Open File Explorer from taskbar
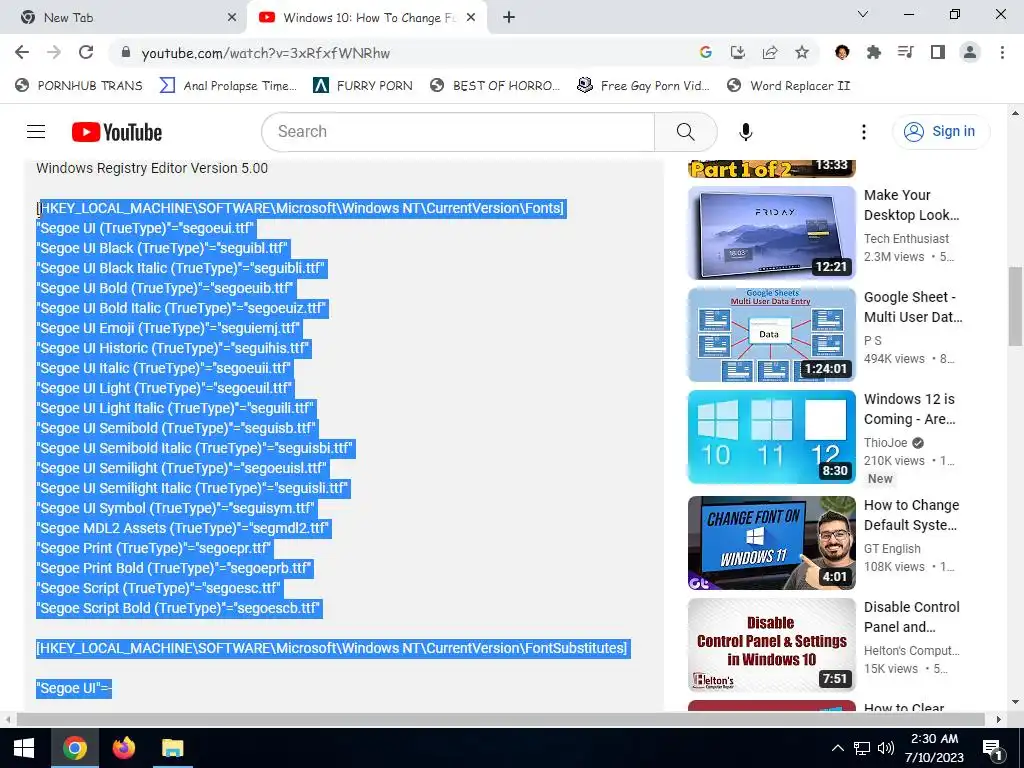The width and height of the screenshot is (1024, 768). coord(172,748)
